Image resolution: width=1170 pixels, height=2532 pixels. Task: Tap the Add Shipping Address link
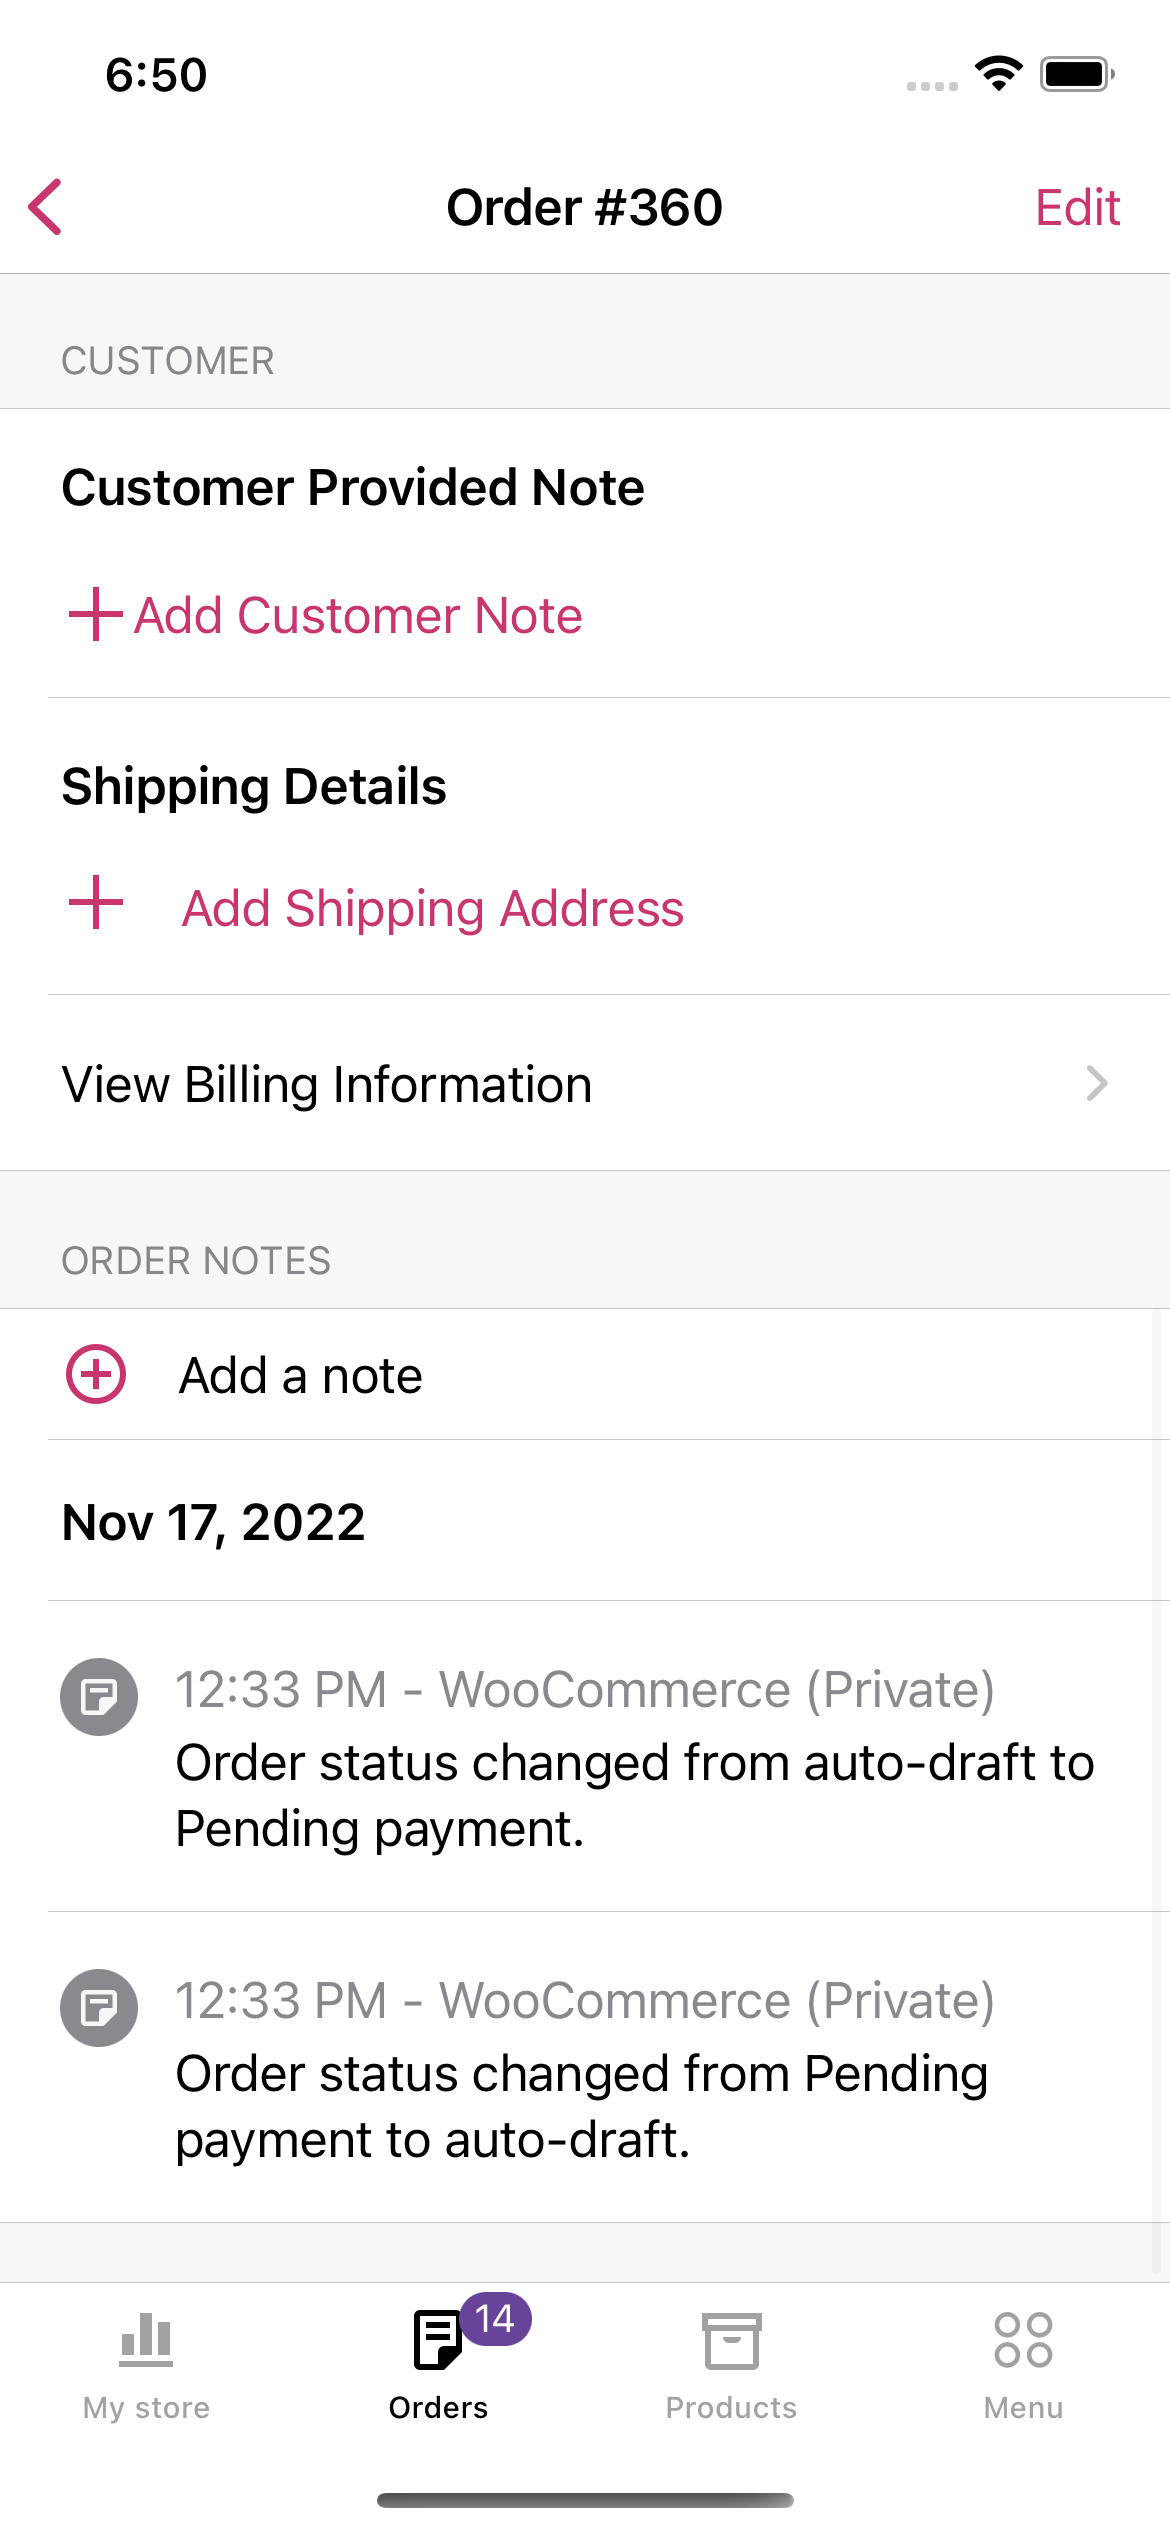coord(433,908)
